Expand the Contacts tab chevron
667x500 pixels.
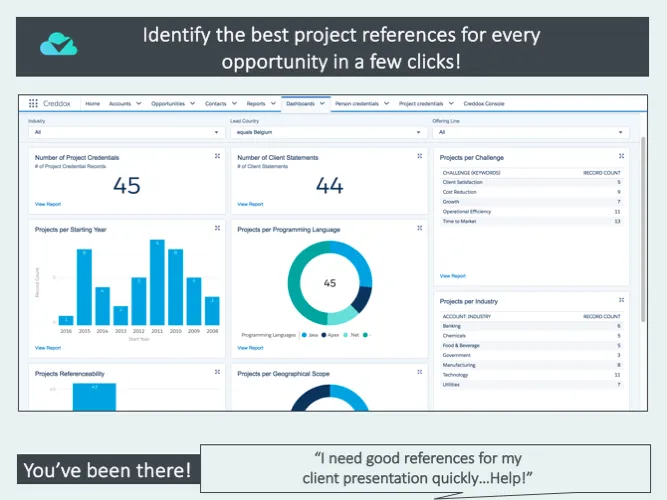pyautogui.click(x=234, y=103)
